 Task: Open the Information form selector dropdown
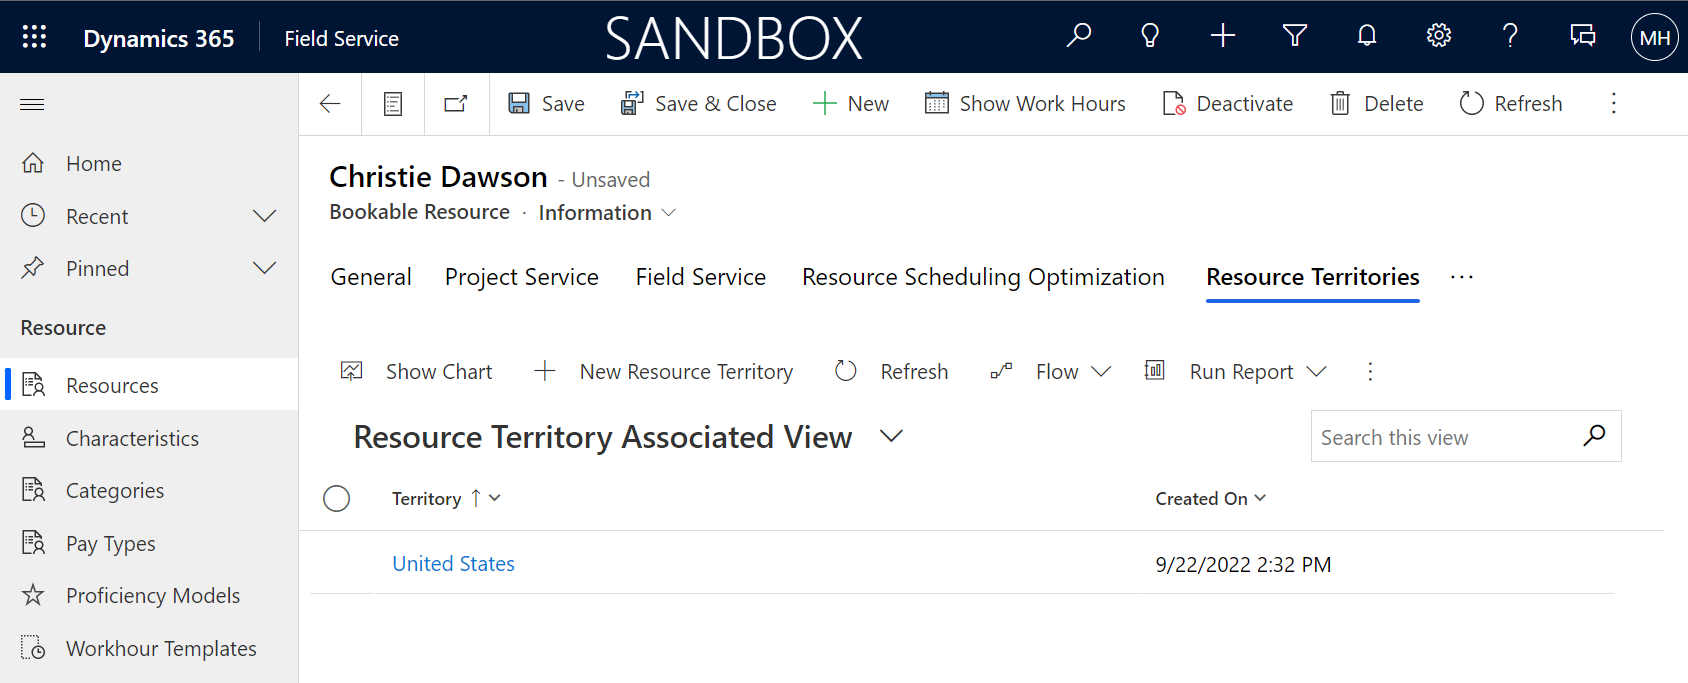[607, 212]
